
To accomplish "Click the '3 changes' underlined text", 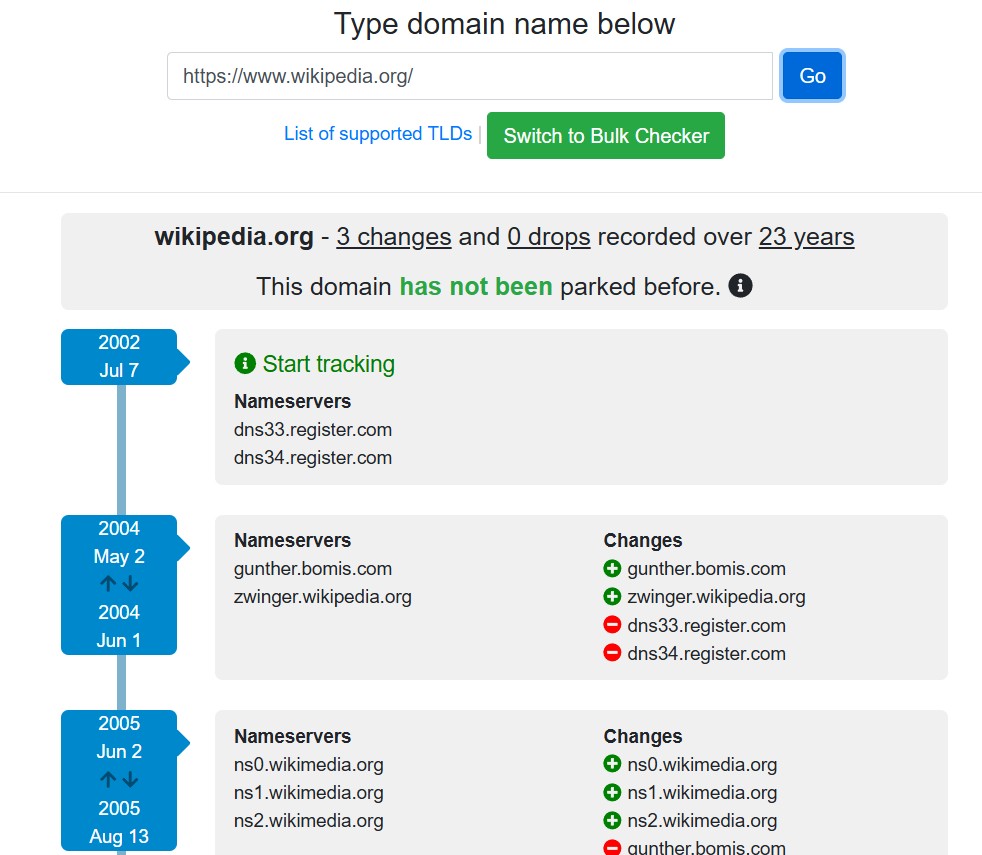I will click(x=393, y=237).
